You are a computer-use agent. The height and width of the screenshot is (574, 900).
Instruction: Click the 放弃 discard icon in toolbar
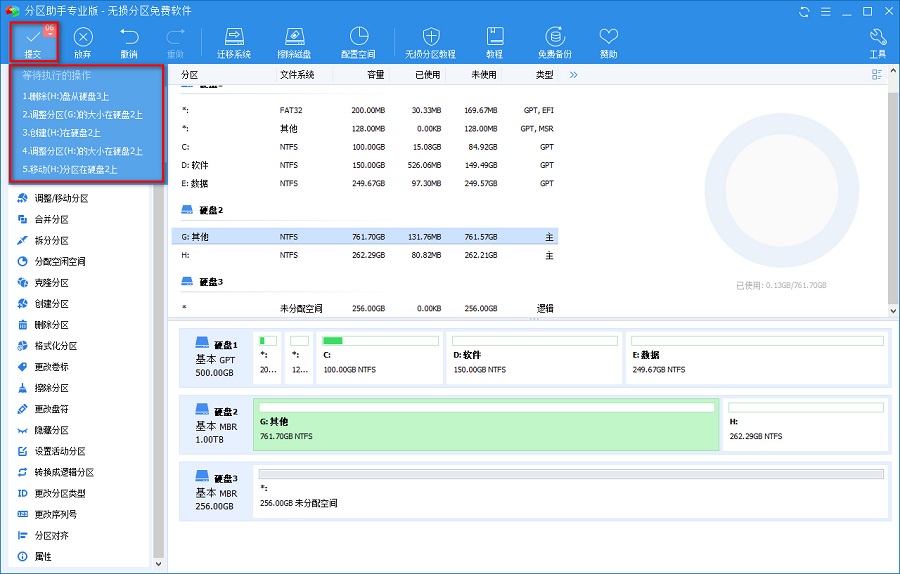click(x=82, y=38)
